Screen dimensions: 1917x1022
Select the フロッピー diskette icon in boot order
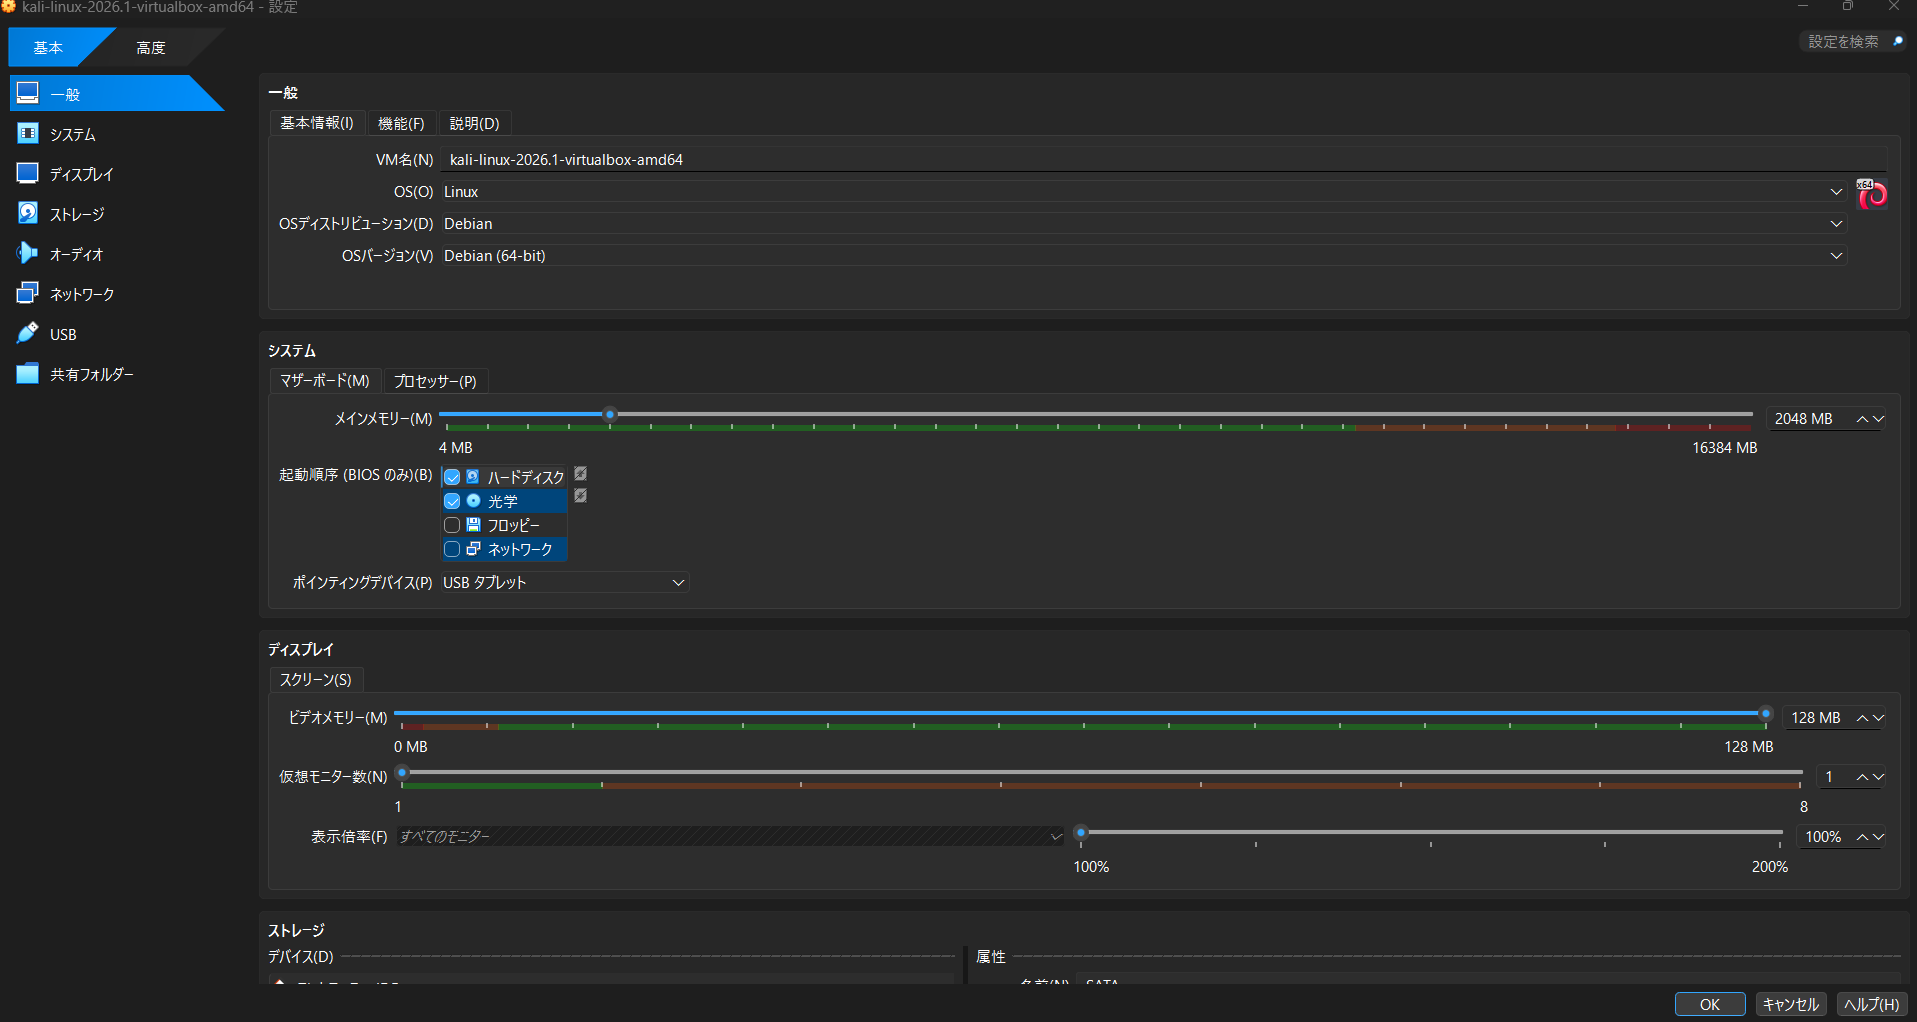click(x=473, y=525)
